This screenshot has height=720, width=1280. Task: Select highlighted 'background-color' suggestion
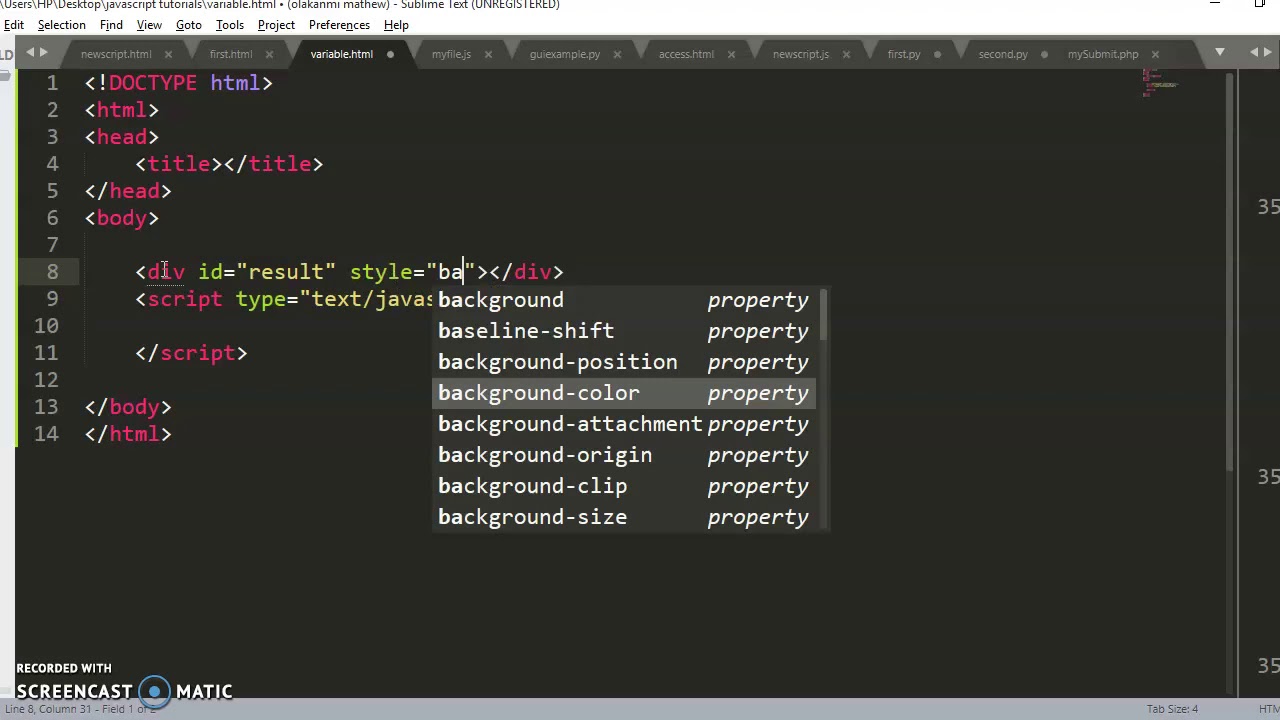(625, 393)
